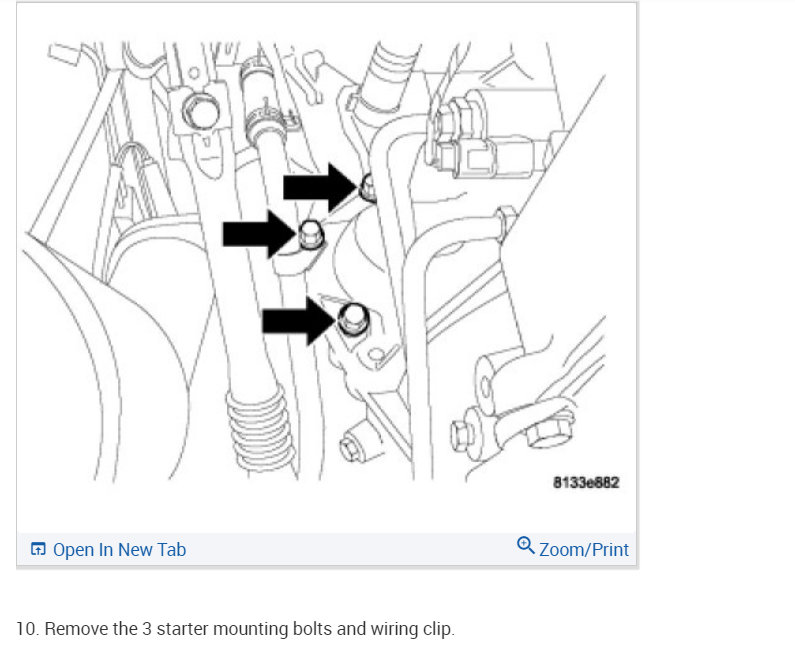Click the middle black arrow in diagram
The image size is (795, 666).
tap(259, 235)
